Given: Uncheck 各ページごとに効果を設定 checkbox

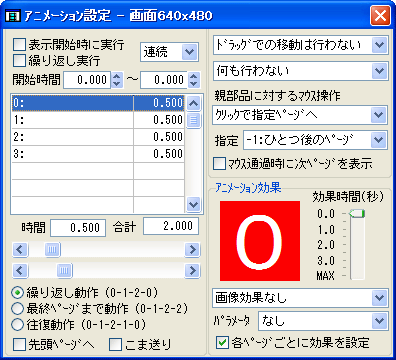Looking at the screenshot, I should [x=222, y=342].
